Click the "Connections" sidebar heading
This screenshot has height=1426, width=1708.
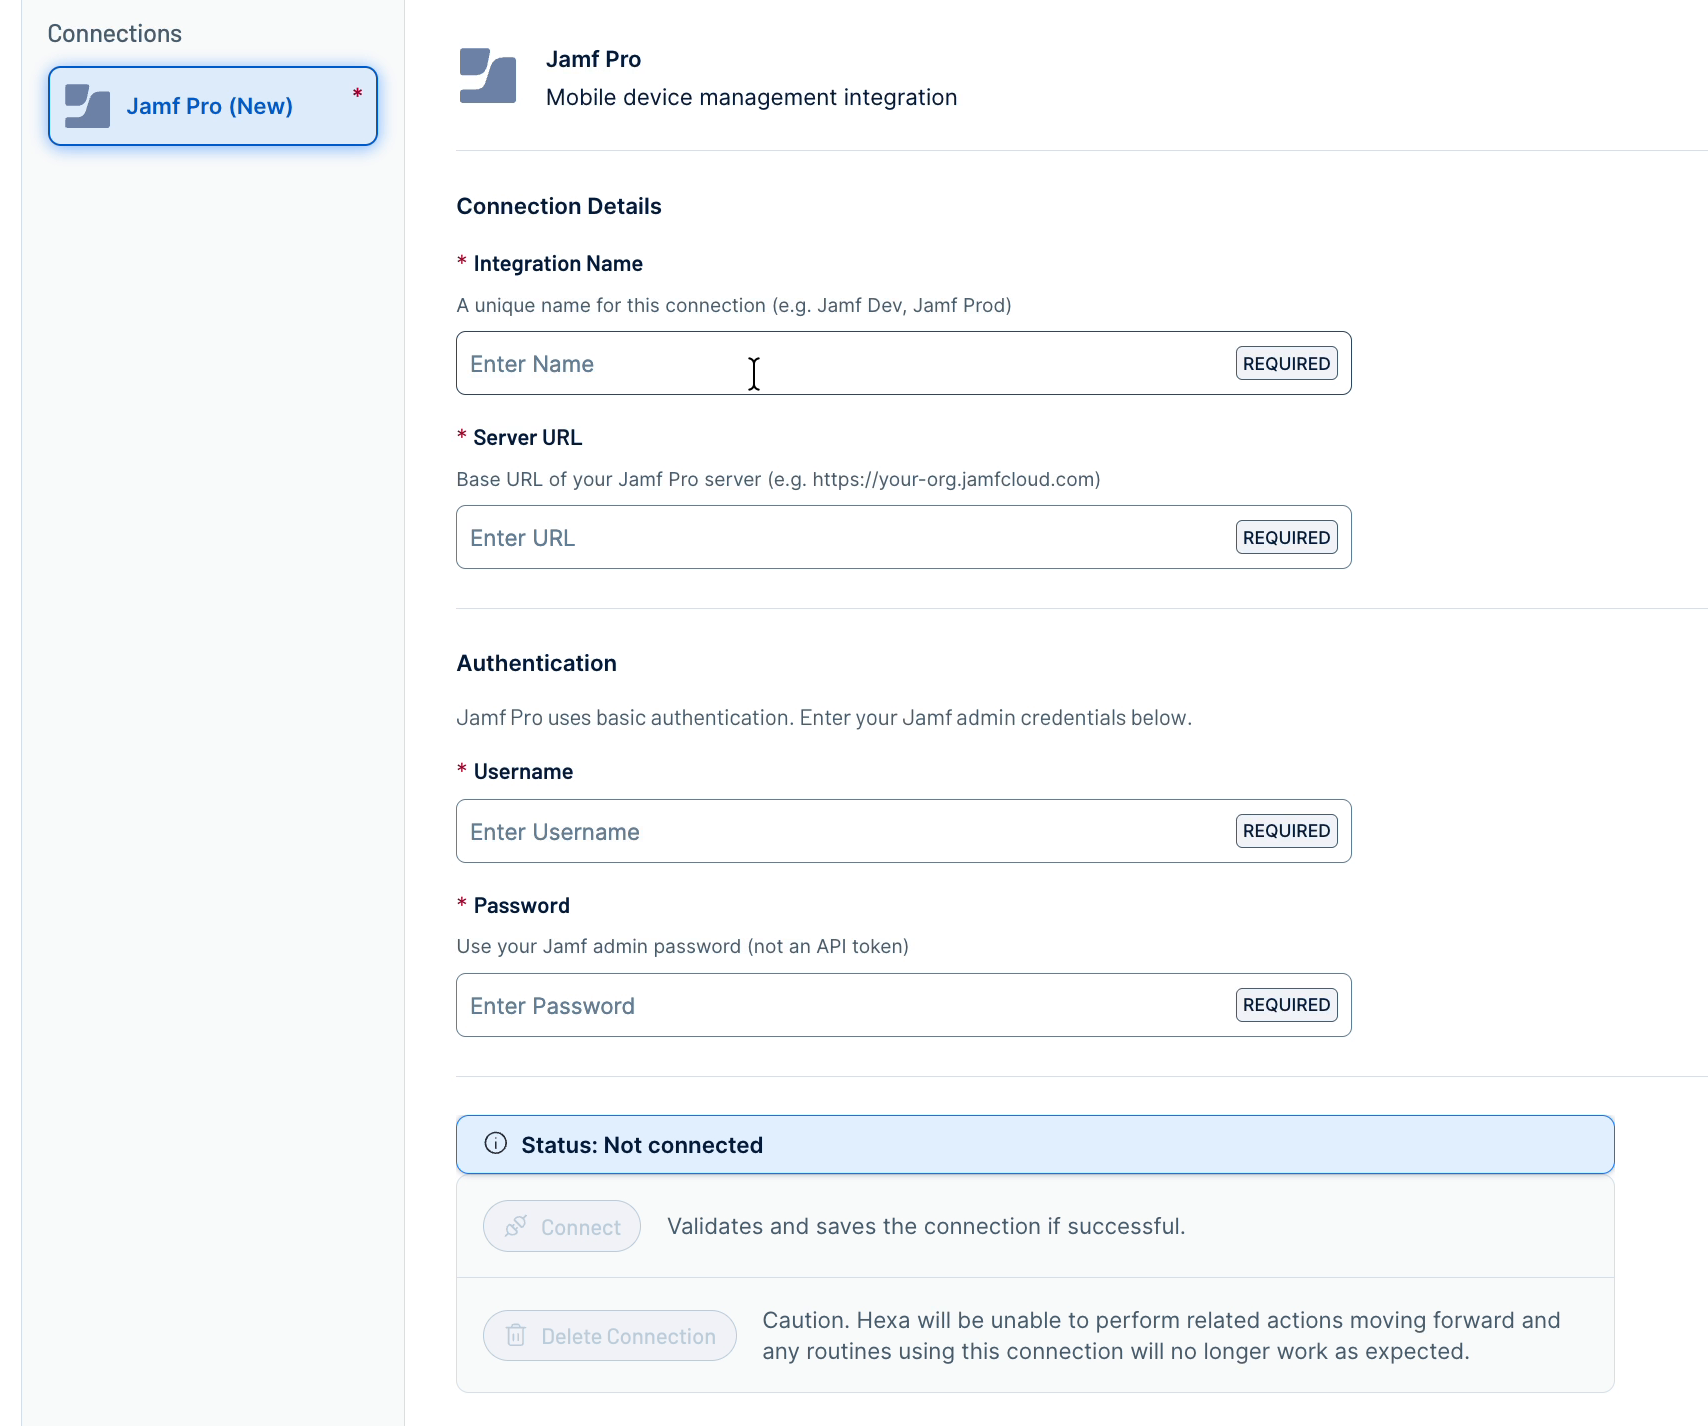[115, 34]
